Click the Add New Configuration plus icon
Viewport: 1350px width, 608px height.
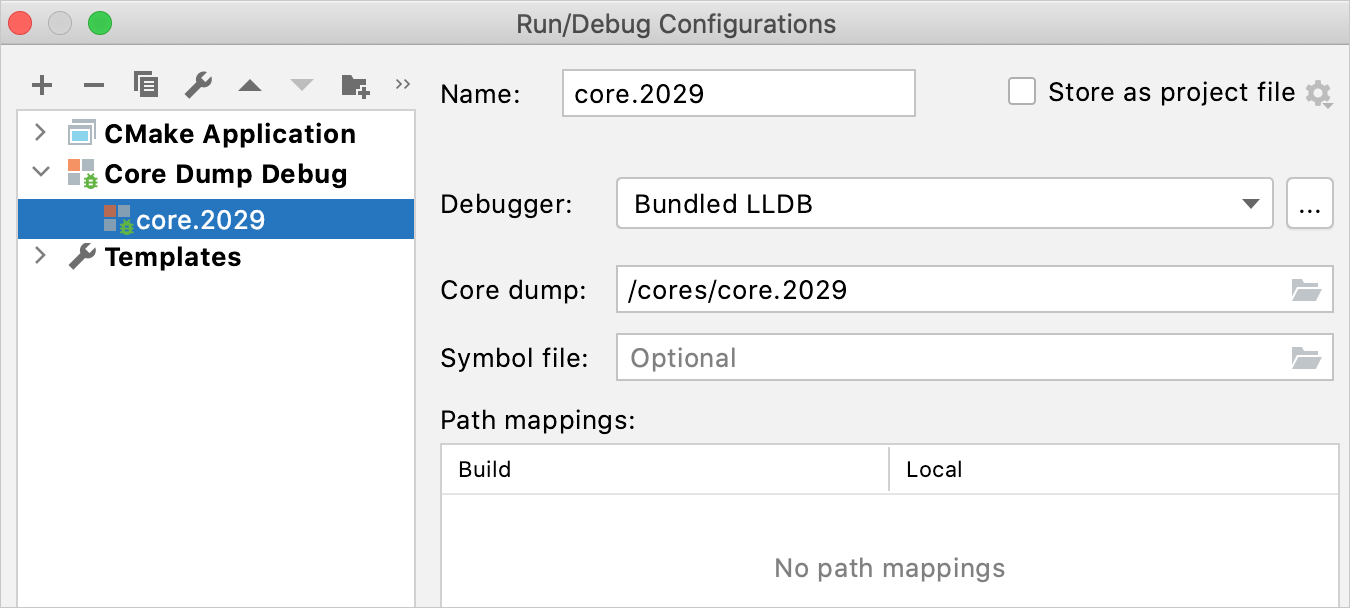(42, 86)
